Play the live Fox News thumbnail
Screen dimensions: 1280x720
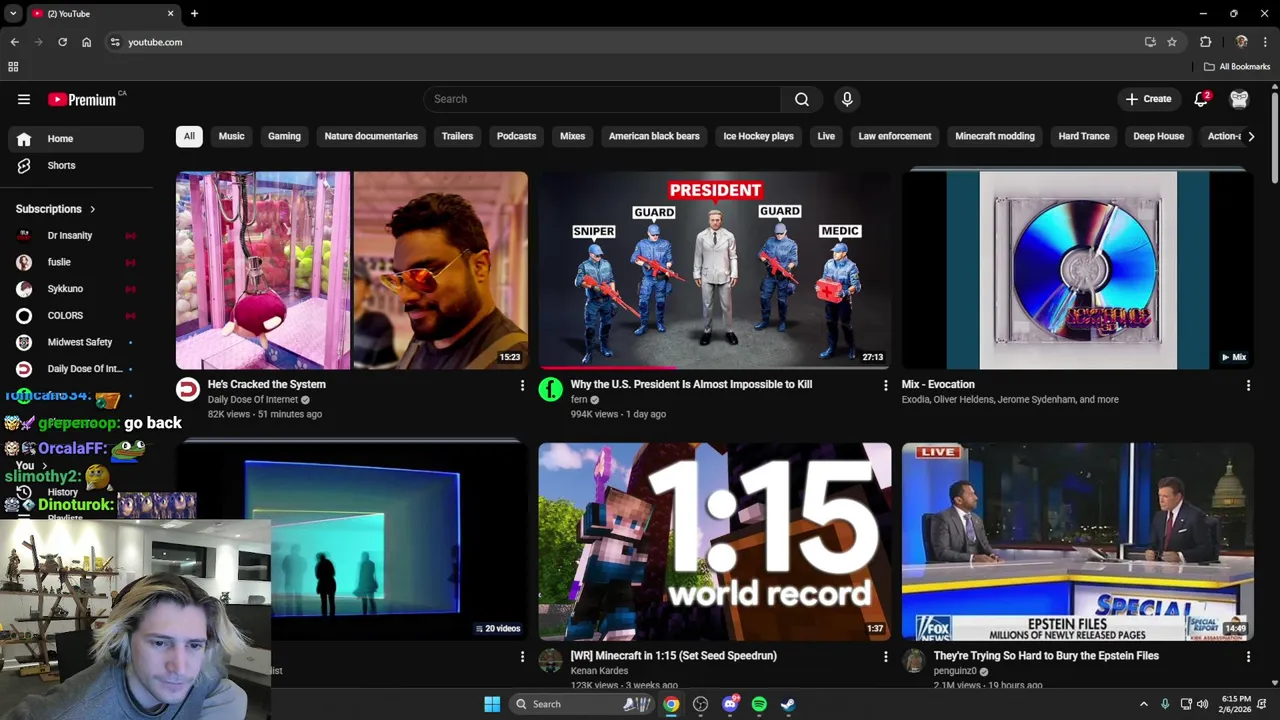(1077, 541)
